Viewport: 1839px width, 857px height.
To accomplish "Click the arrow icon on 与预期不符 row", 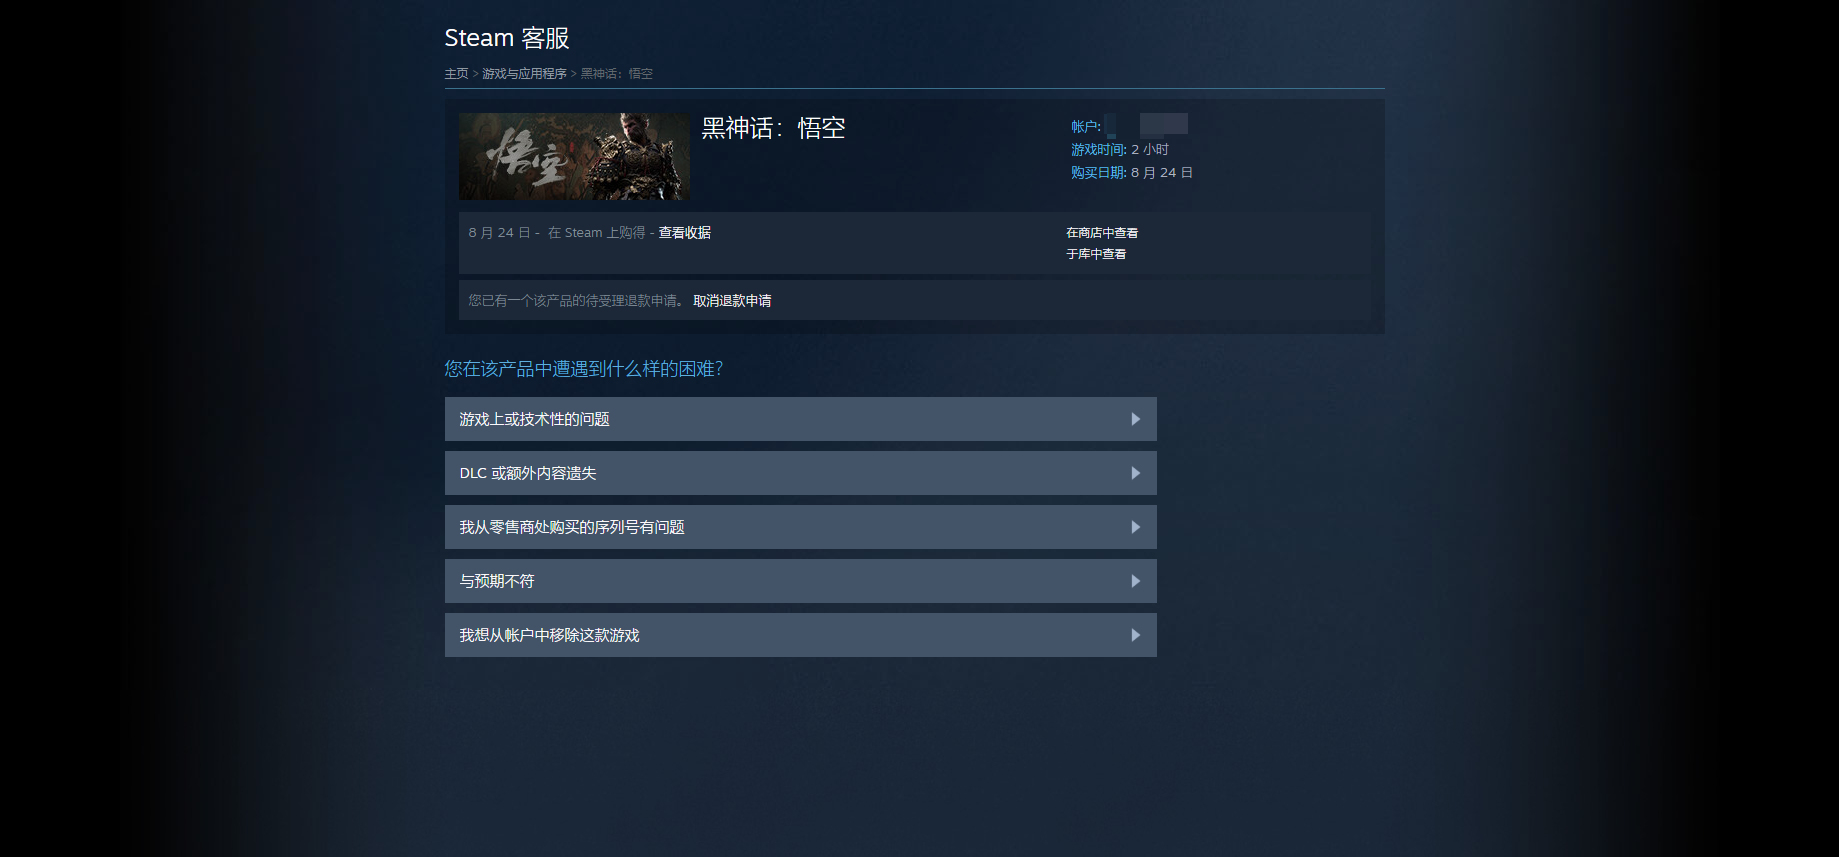I will click(1135, 581).
